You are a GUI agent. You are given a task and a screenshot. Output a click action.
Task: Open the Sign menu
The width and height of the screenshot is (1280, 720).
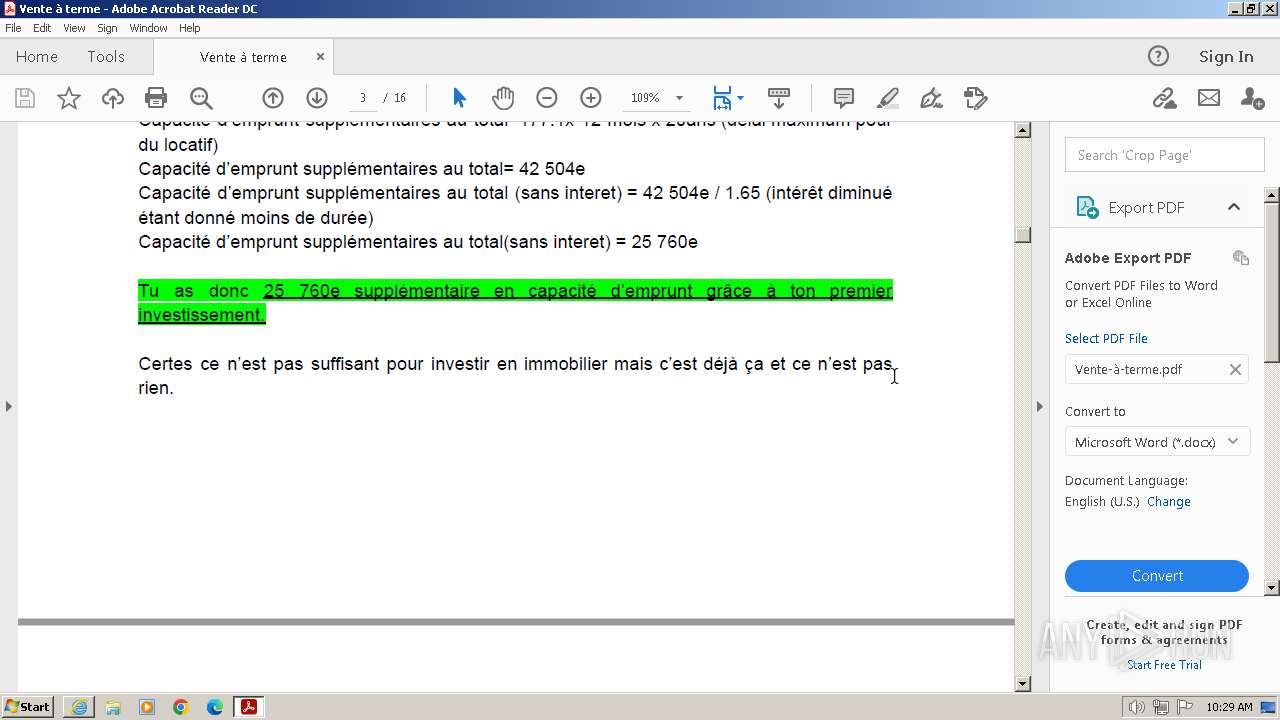pos(107,28)
